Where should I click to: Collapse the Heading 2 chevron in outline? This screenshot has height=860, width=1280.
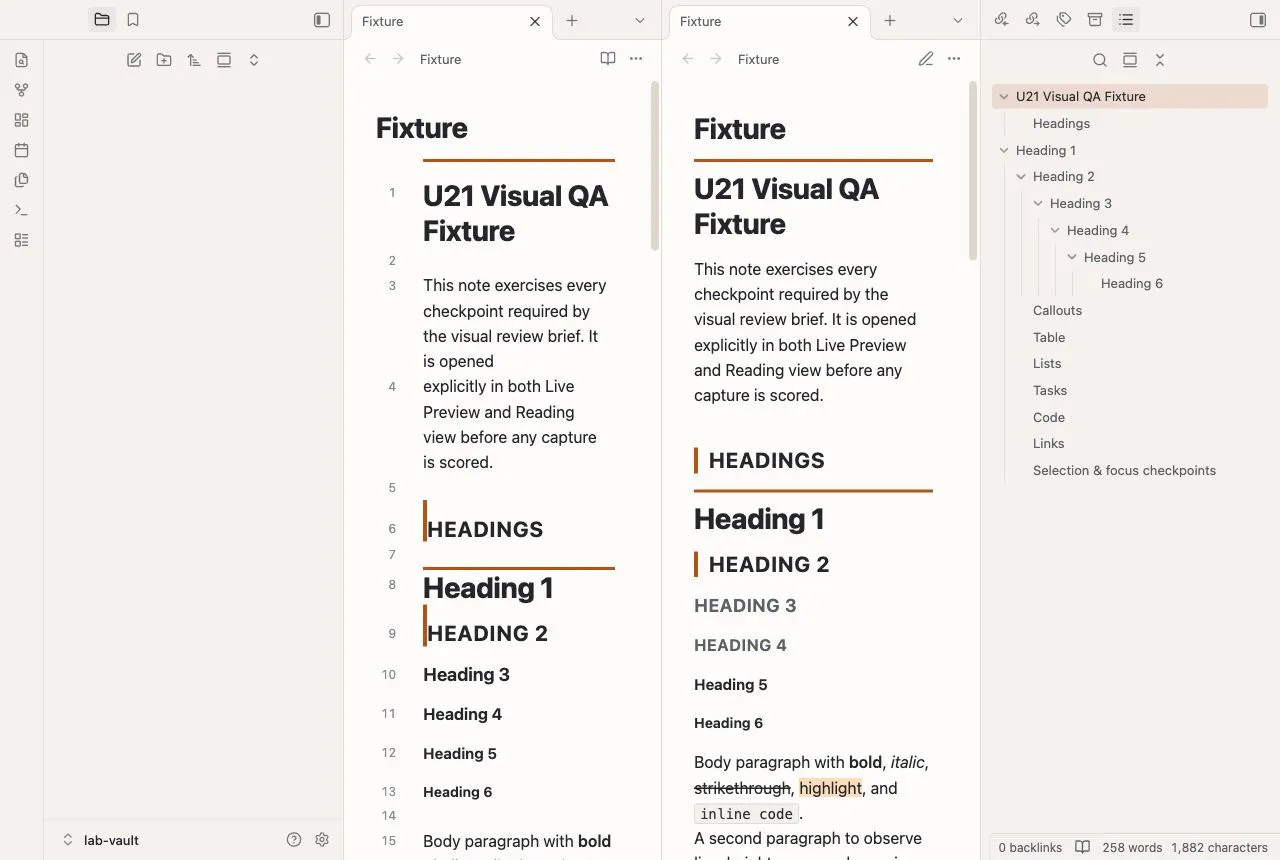click(1021, 177)
